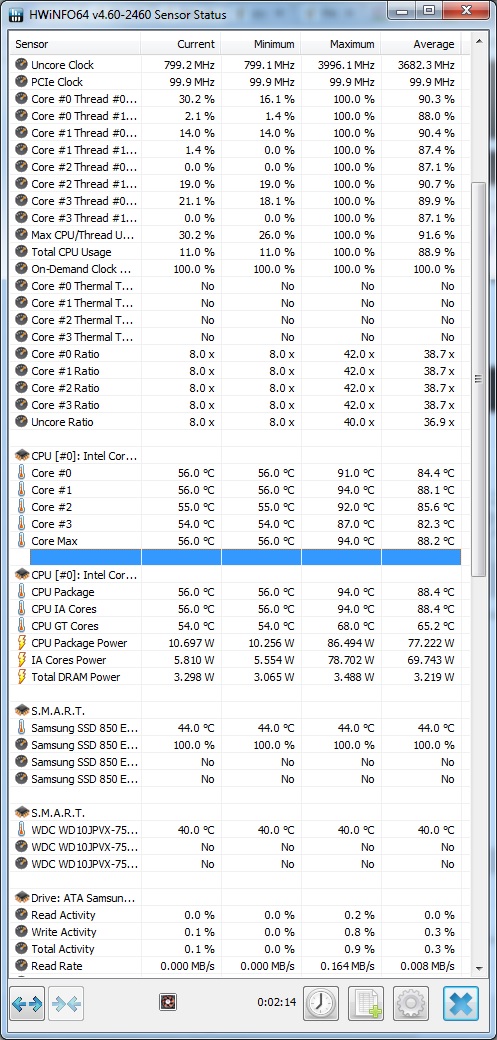The image size is (497, 1040).
Task: Select the highlighted blue empty row
Action: coord(235,558)
